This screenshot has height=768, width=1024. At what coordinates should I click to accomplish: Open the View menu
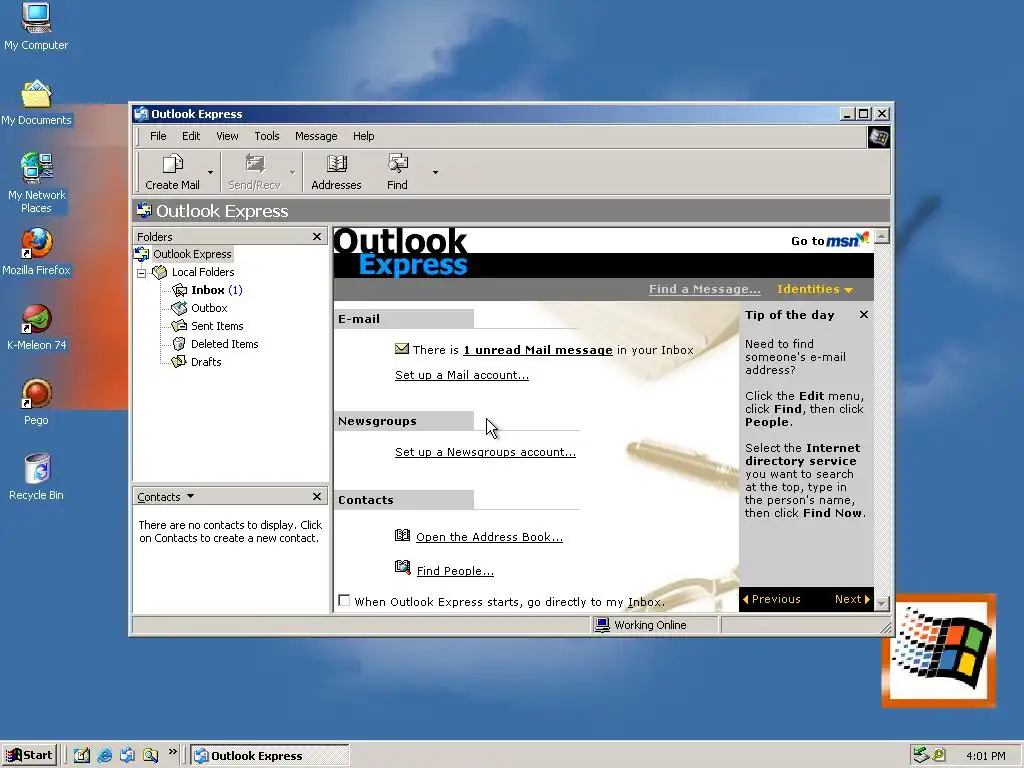click(227, 136)
